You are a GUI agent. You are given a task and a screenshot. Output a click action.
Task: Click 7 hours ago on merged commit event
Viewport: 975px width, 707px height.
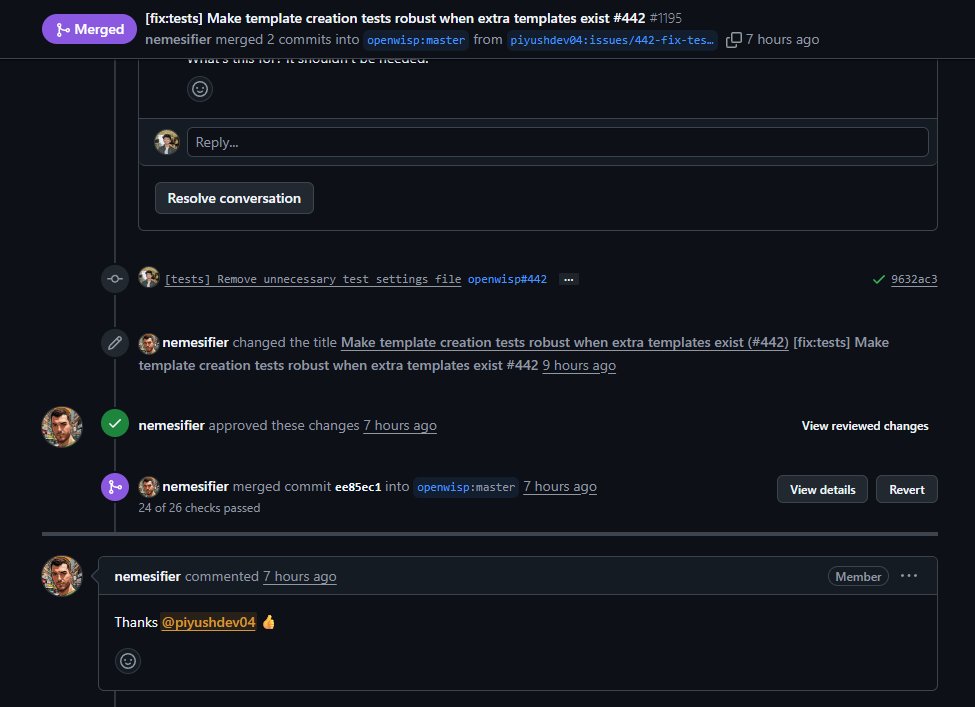coord(560,487)
